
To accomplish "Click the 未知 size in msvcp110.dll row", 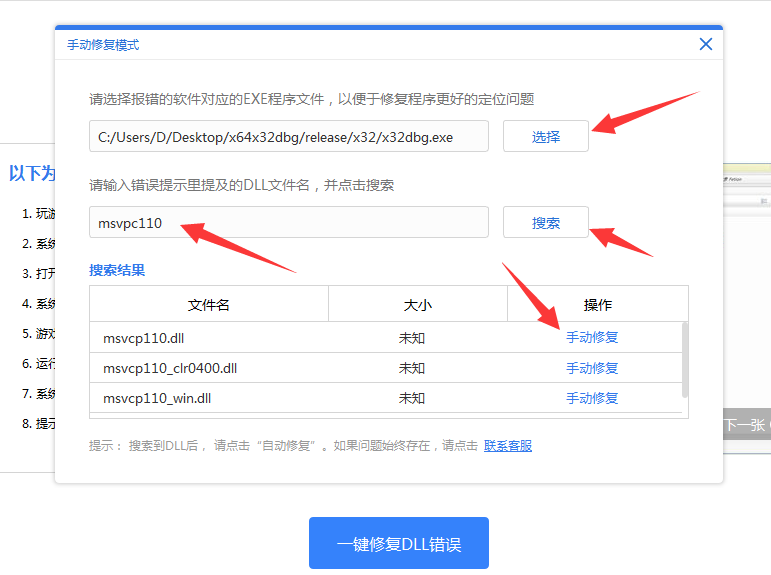I will pyautogui.click(x=412, y=338).
